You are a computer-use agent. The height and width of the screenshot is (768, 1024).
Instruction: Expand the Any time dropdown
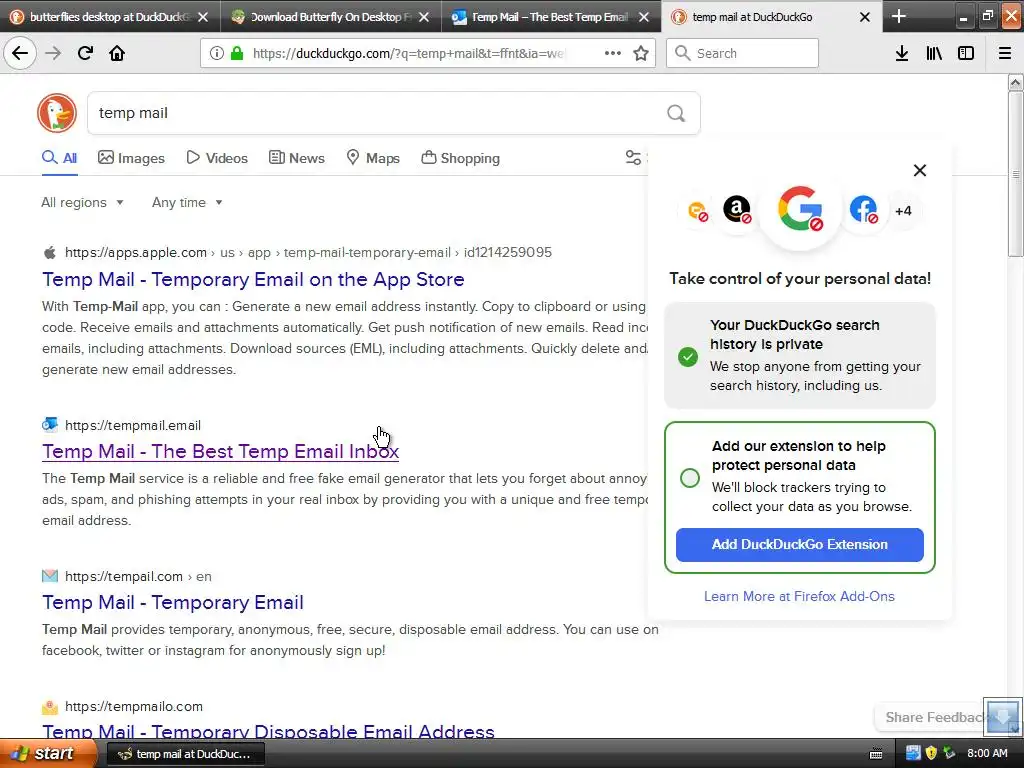187,202
